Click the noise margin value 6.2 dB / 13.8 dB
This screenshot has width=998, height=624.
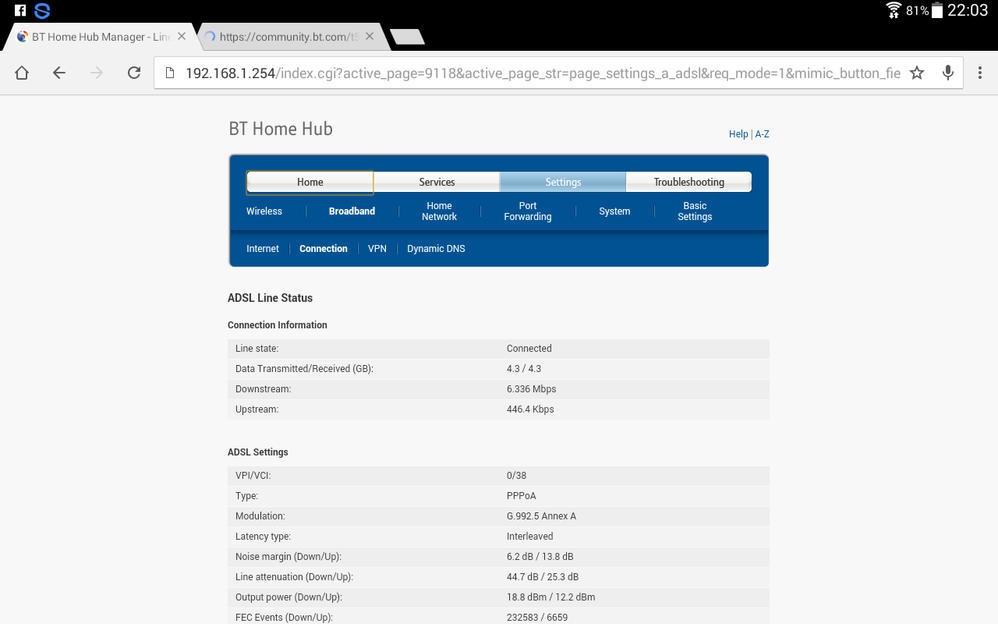540,557
